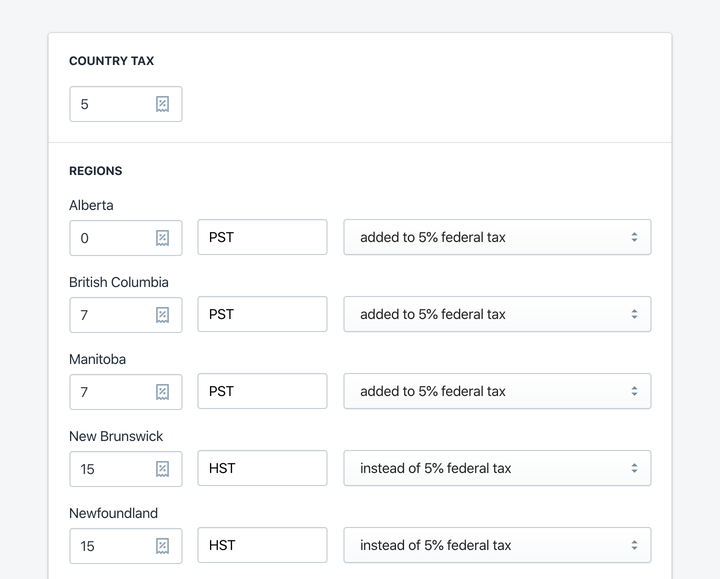
Task: Select the British Columbia PST name field
Action: (262, 315)
